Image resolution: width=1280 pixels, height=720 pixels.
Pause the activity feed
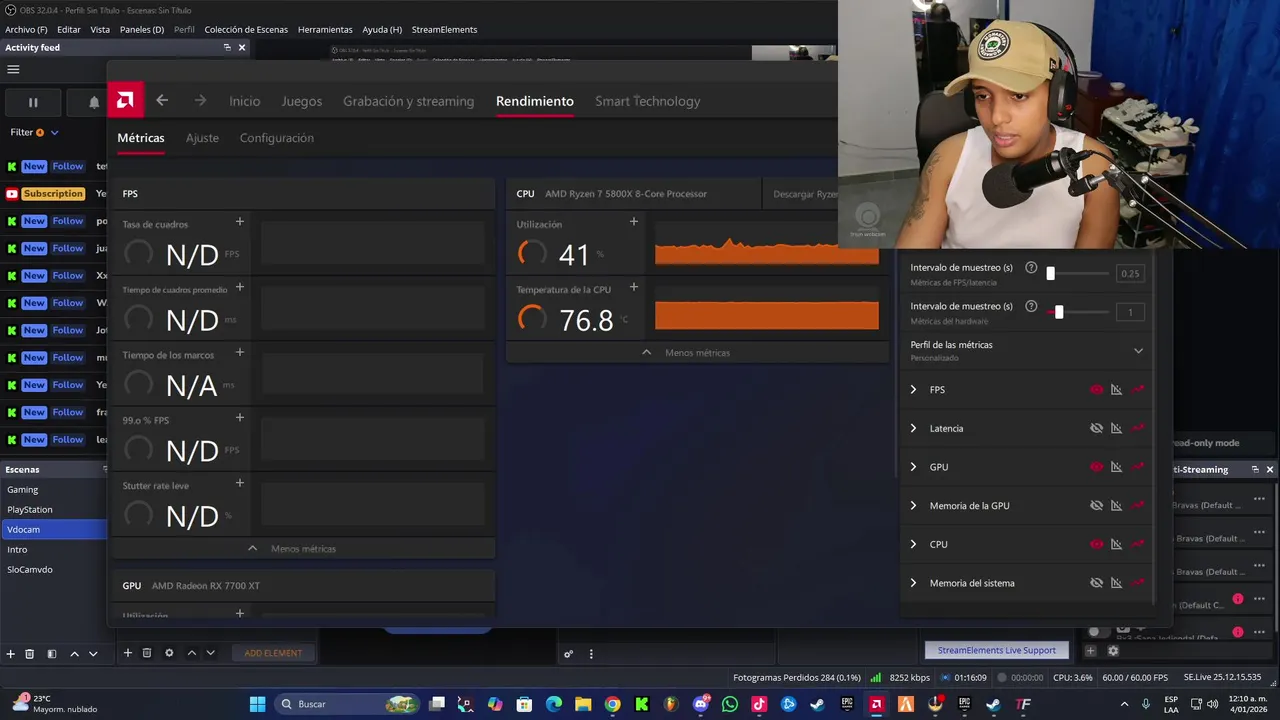(33, 102)
